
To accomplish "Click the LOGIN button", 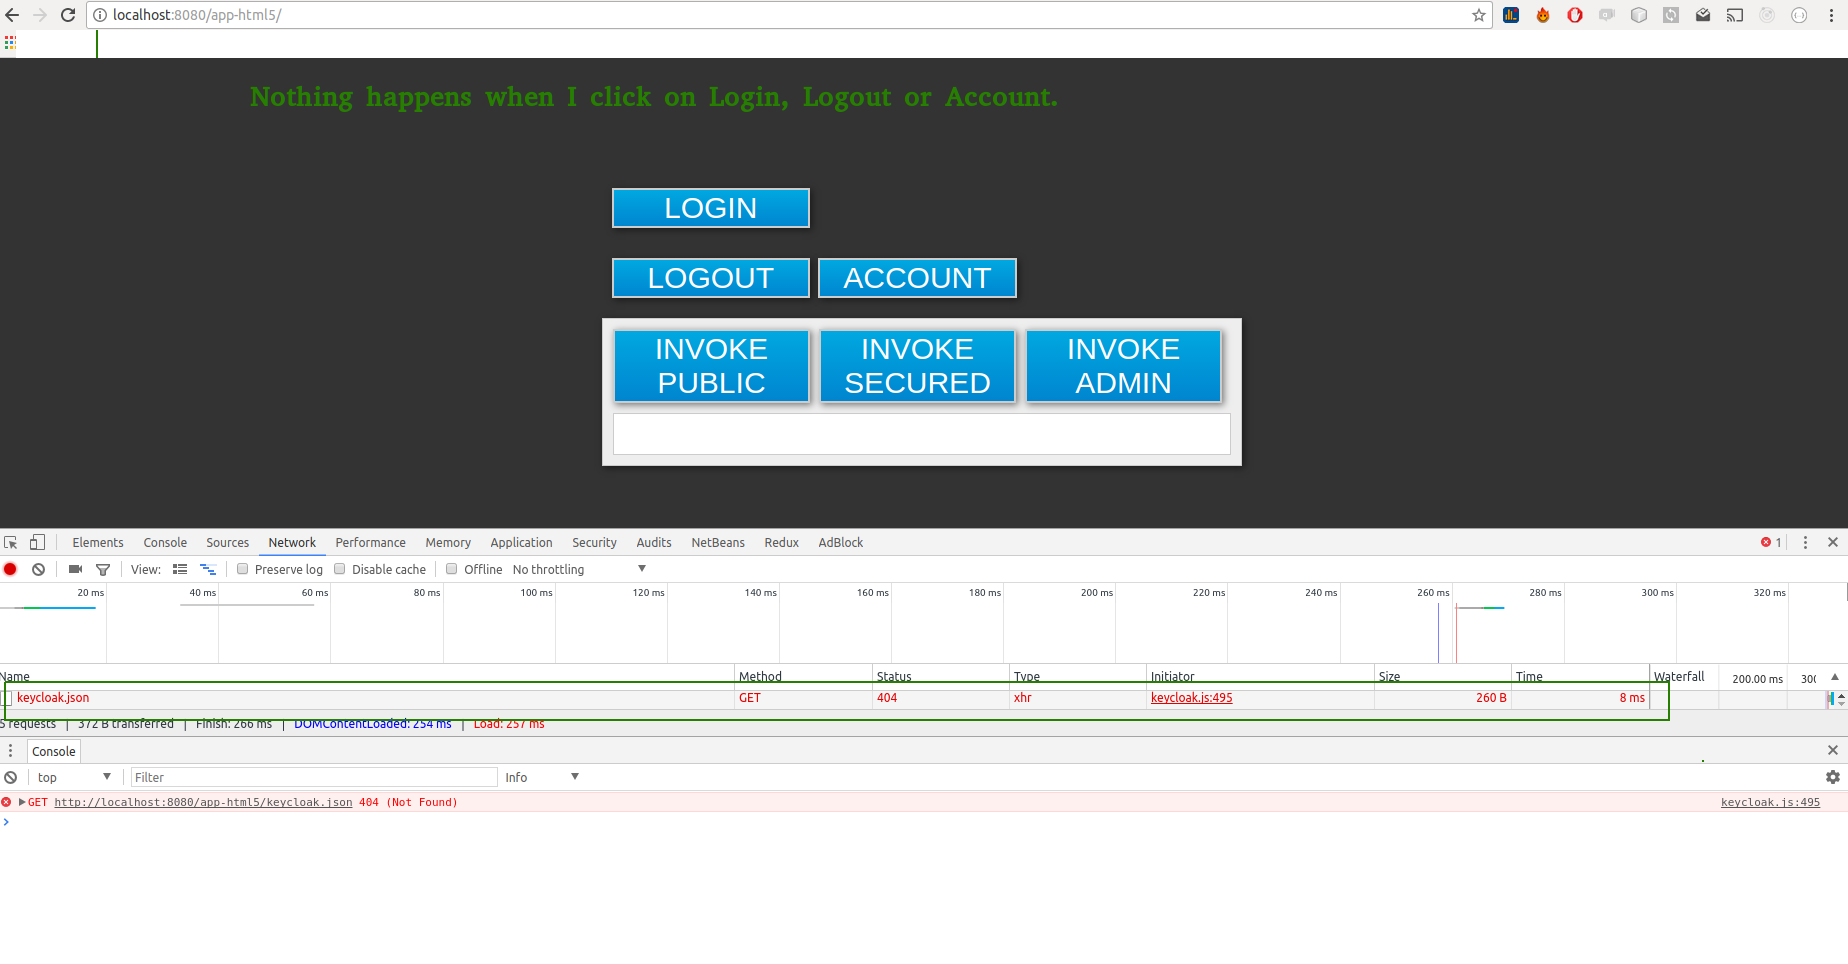I will [x=711, y=208].
